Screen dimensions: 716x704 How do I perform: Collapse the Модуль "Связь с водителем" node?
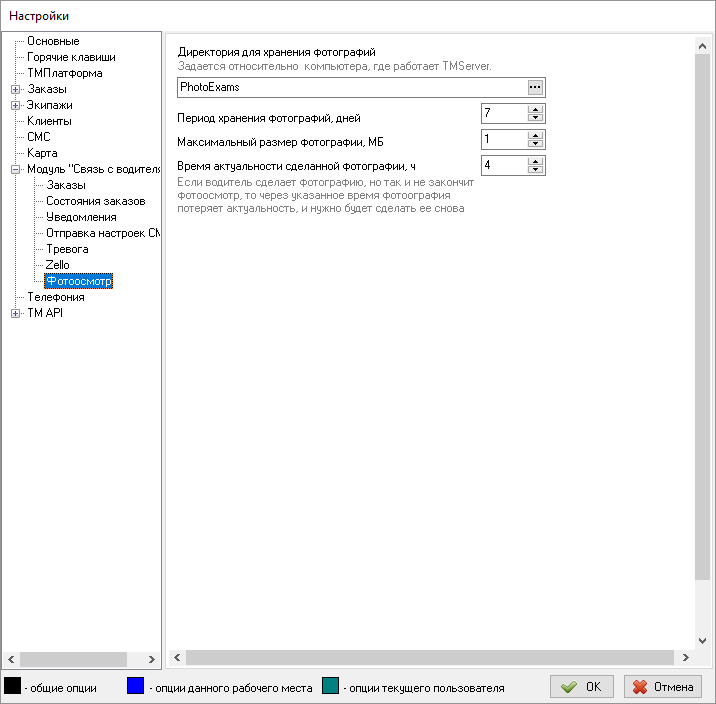(x=15, y=169)
